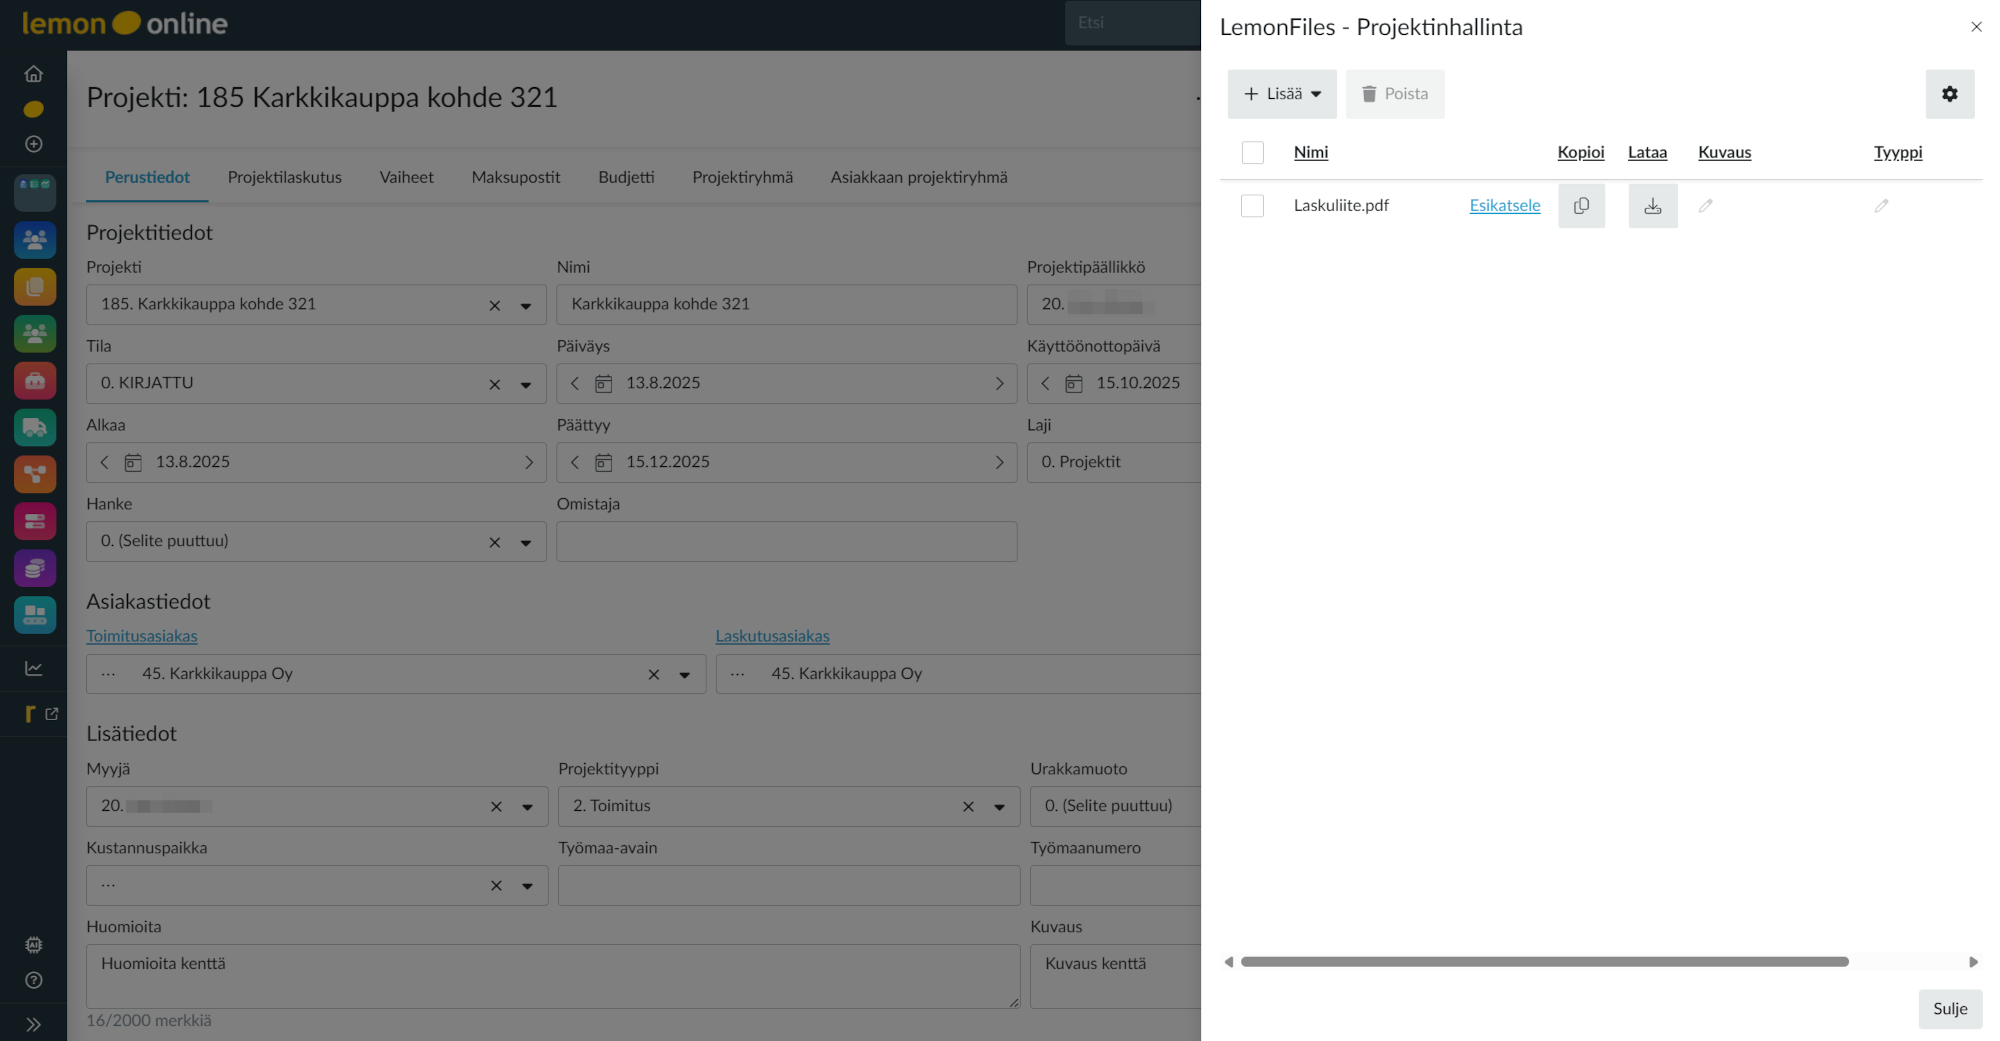Toggle the select-all checkbox in header
The height and width of the screenshot is (1041, 2000).
(x=1252, y=153)
